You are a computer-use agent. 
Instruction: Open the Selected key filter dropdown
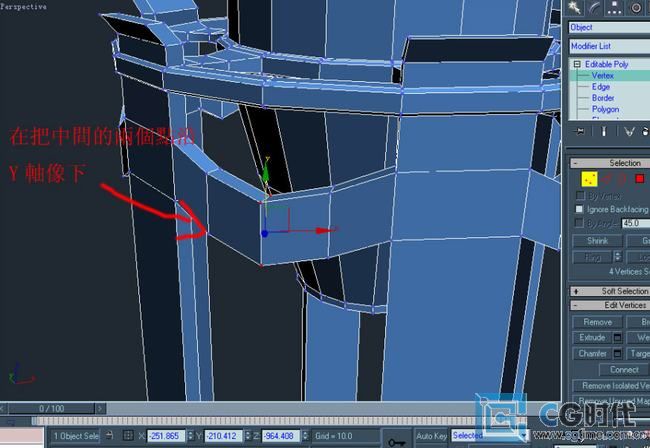[490, 435]
